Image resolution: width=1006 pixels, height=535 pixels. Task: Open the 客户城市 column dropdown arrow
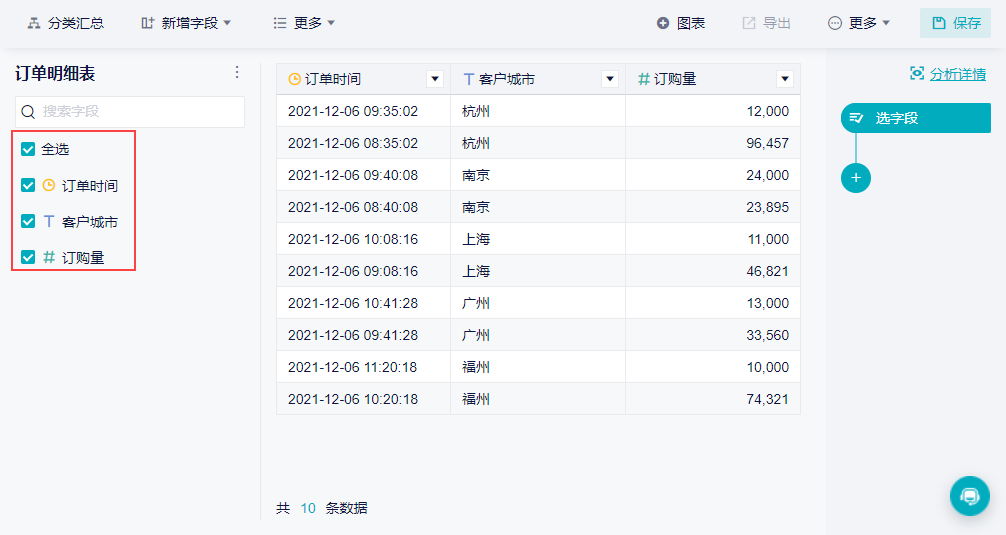[610, 79]
